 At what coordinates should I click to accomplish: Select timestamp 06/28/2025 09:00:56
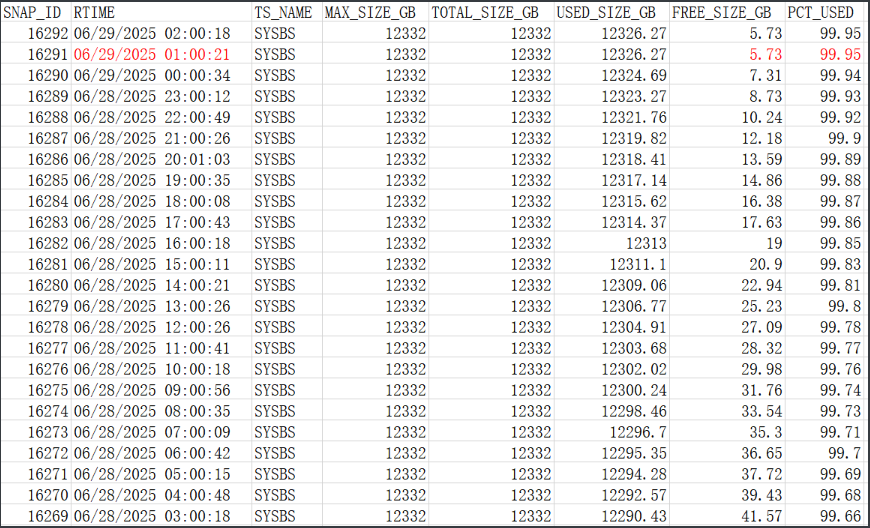point(151,390)
